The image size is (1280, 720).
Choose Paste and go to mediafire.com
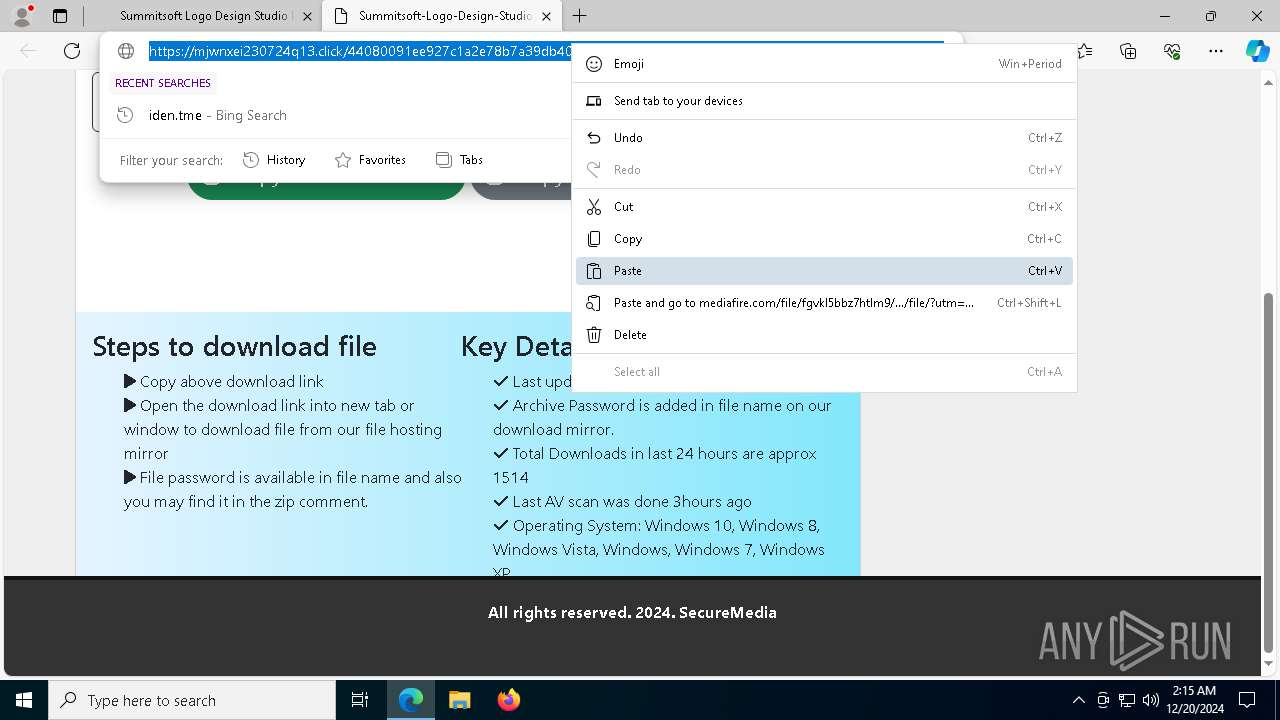824,303
